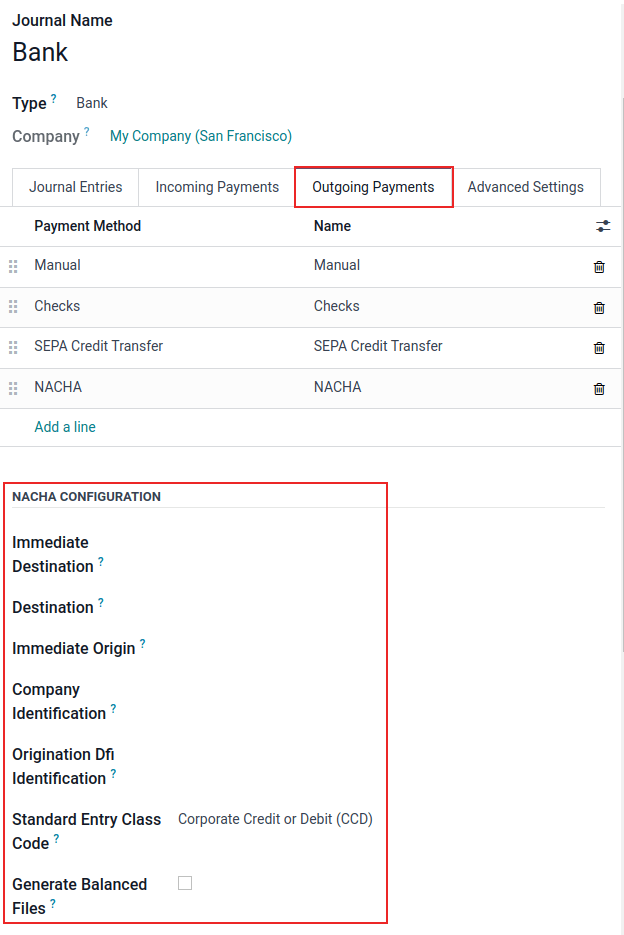Click the drag handle beside NACHA

[13, 388]
